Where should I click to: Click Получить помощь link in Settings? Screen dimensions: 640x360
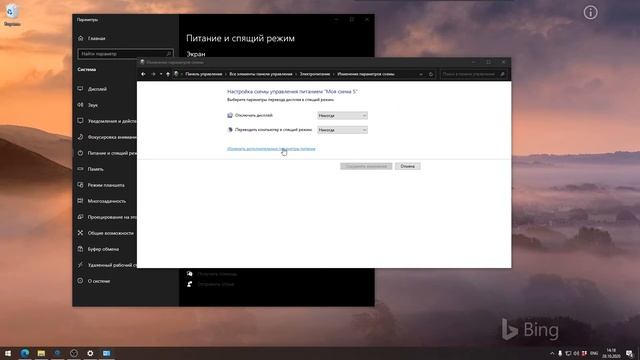(217, 274)
